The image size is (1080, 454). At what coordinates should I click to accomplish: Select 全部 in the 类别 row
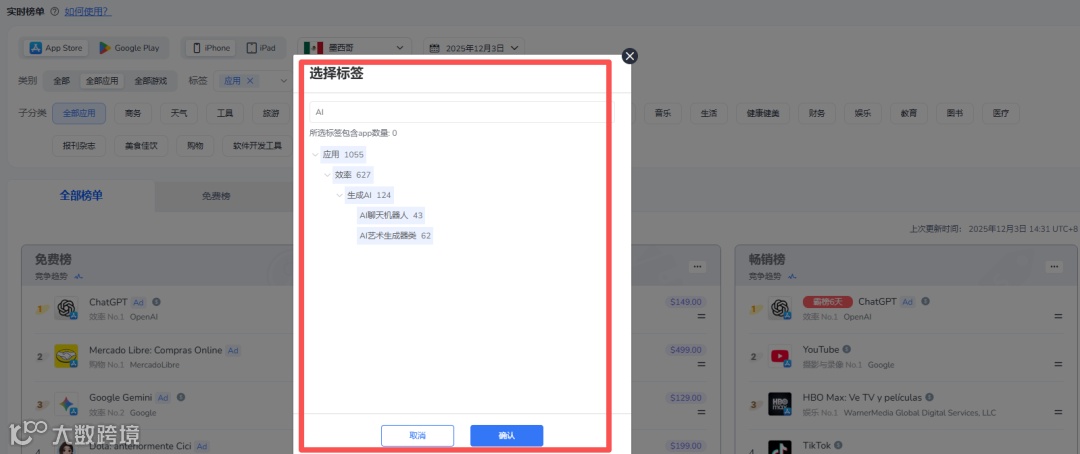(x=61, y=81)
